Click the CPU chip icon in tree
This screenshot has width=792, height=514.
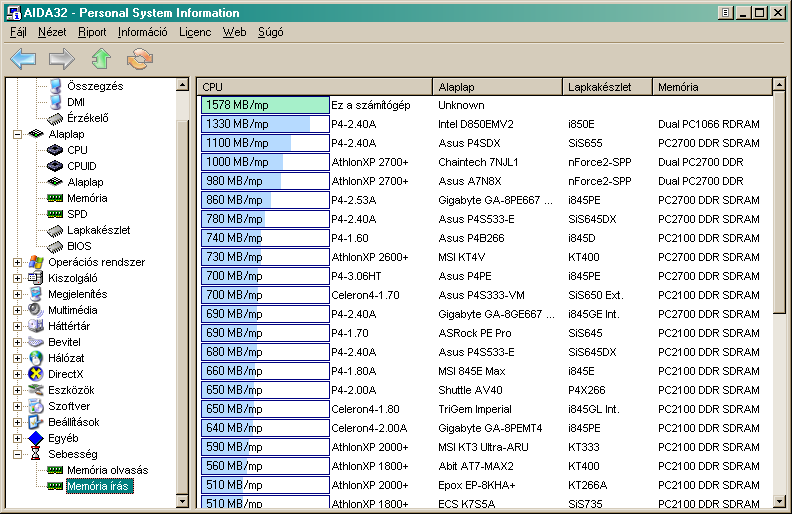55,150
